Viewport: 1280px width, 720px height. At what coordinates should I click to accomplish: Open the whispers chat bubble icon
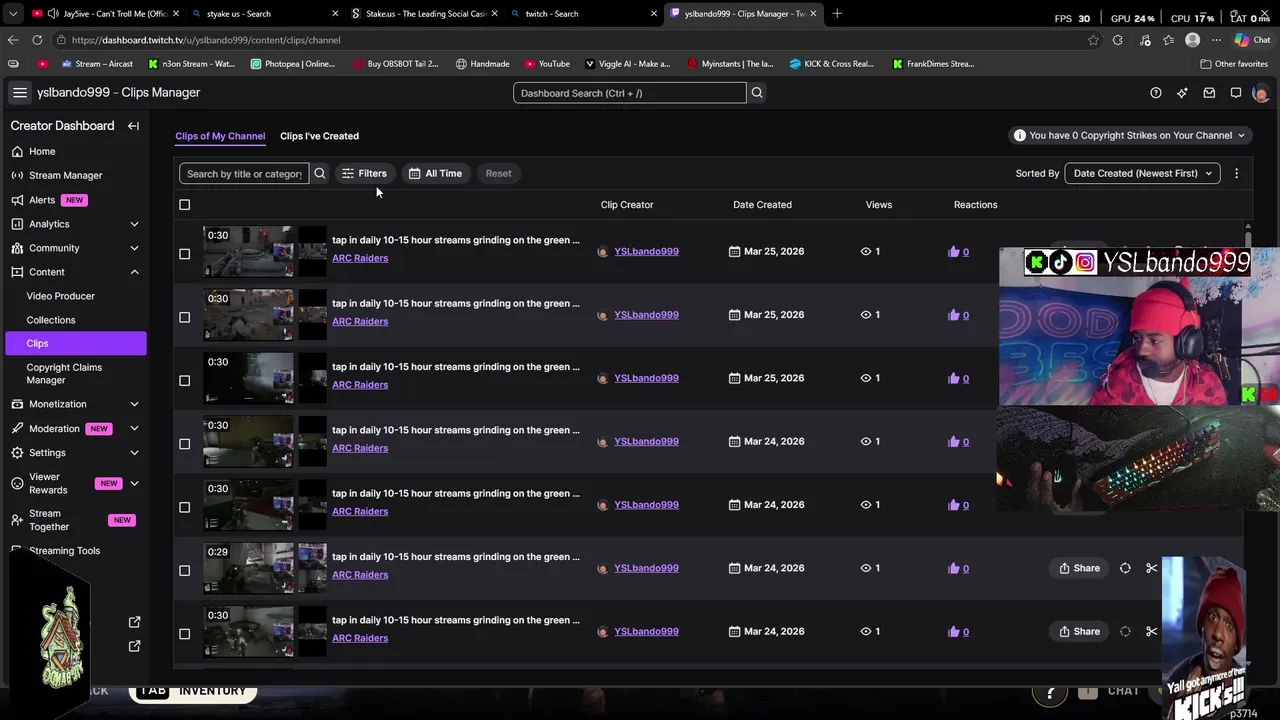(x=1236, y=93)
